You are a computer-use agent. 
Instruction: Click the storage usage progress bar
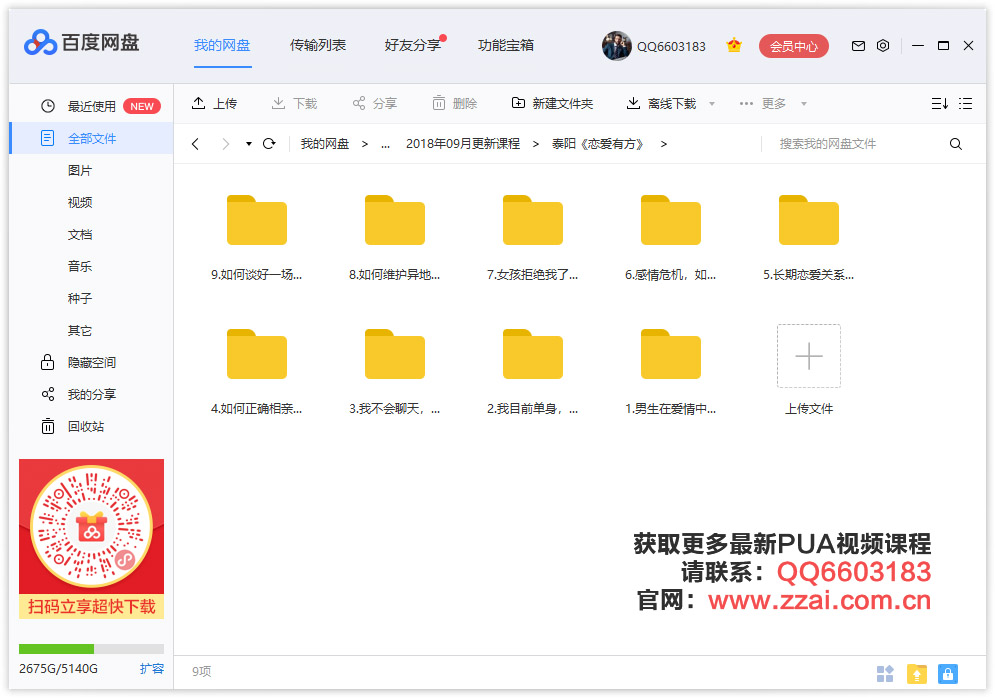pos(91,649)
